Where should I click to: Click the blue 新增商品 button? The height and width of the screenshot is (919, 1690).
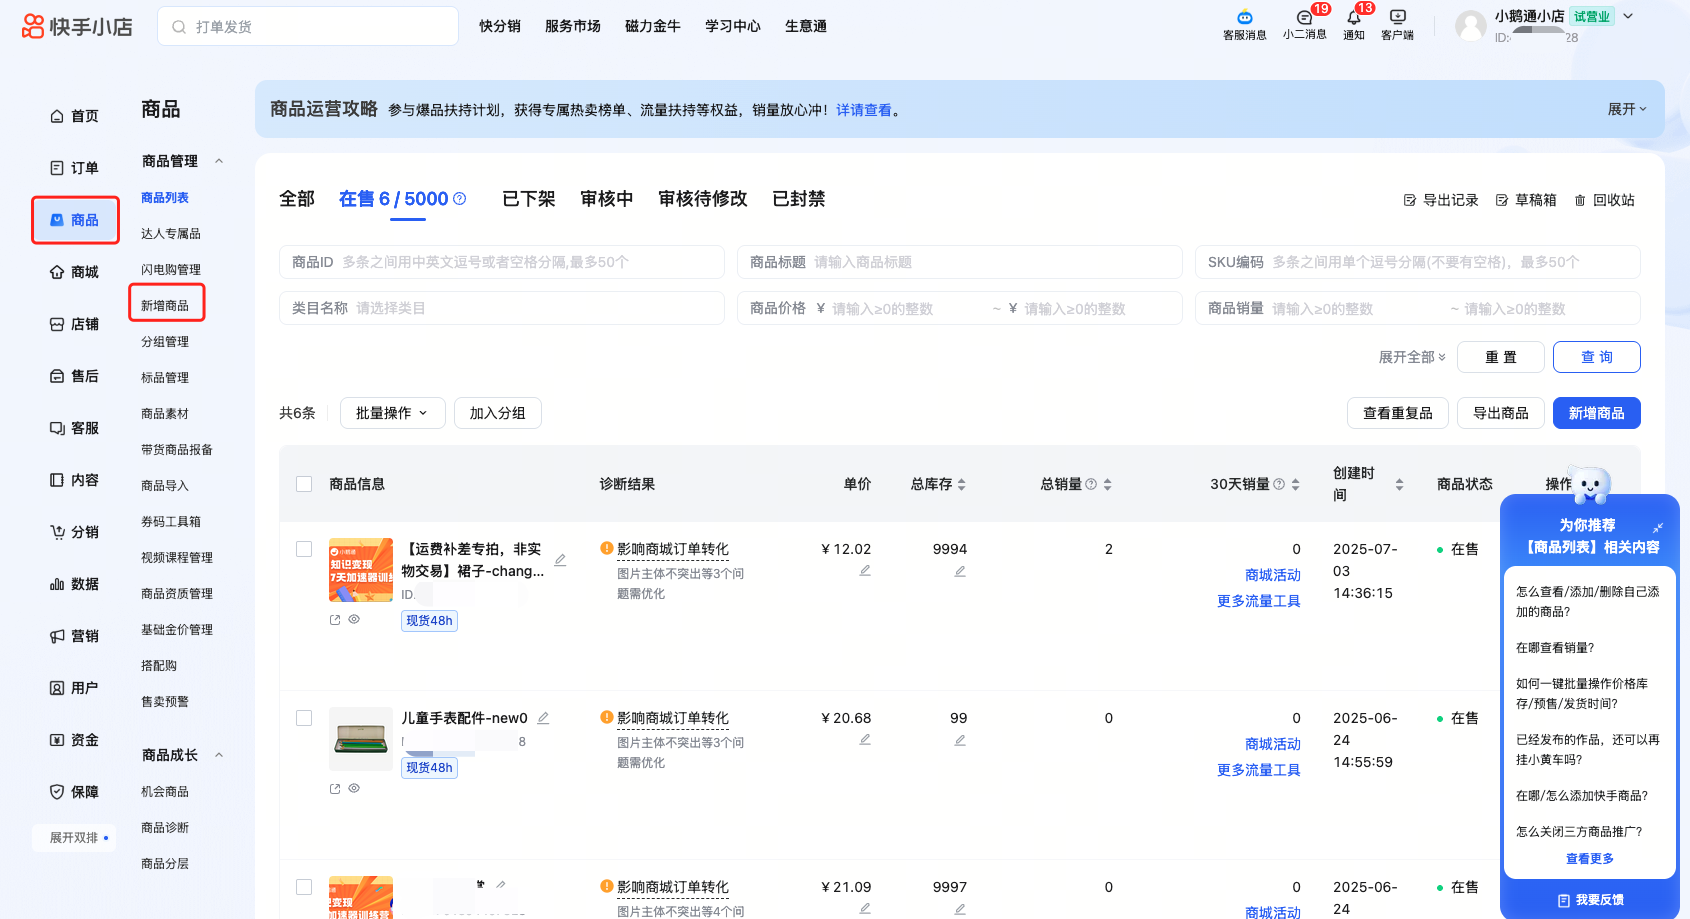[1596, 413]
